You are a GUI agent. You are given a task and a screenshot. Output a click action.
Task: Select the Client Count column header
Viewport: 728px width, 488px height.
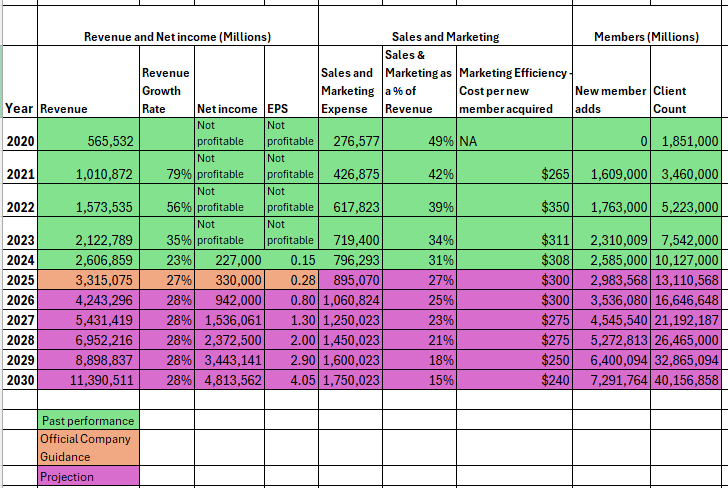(x=686, y=82)
